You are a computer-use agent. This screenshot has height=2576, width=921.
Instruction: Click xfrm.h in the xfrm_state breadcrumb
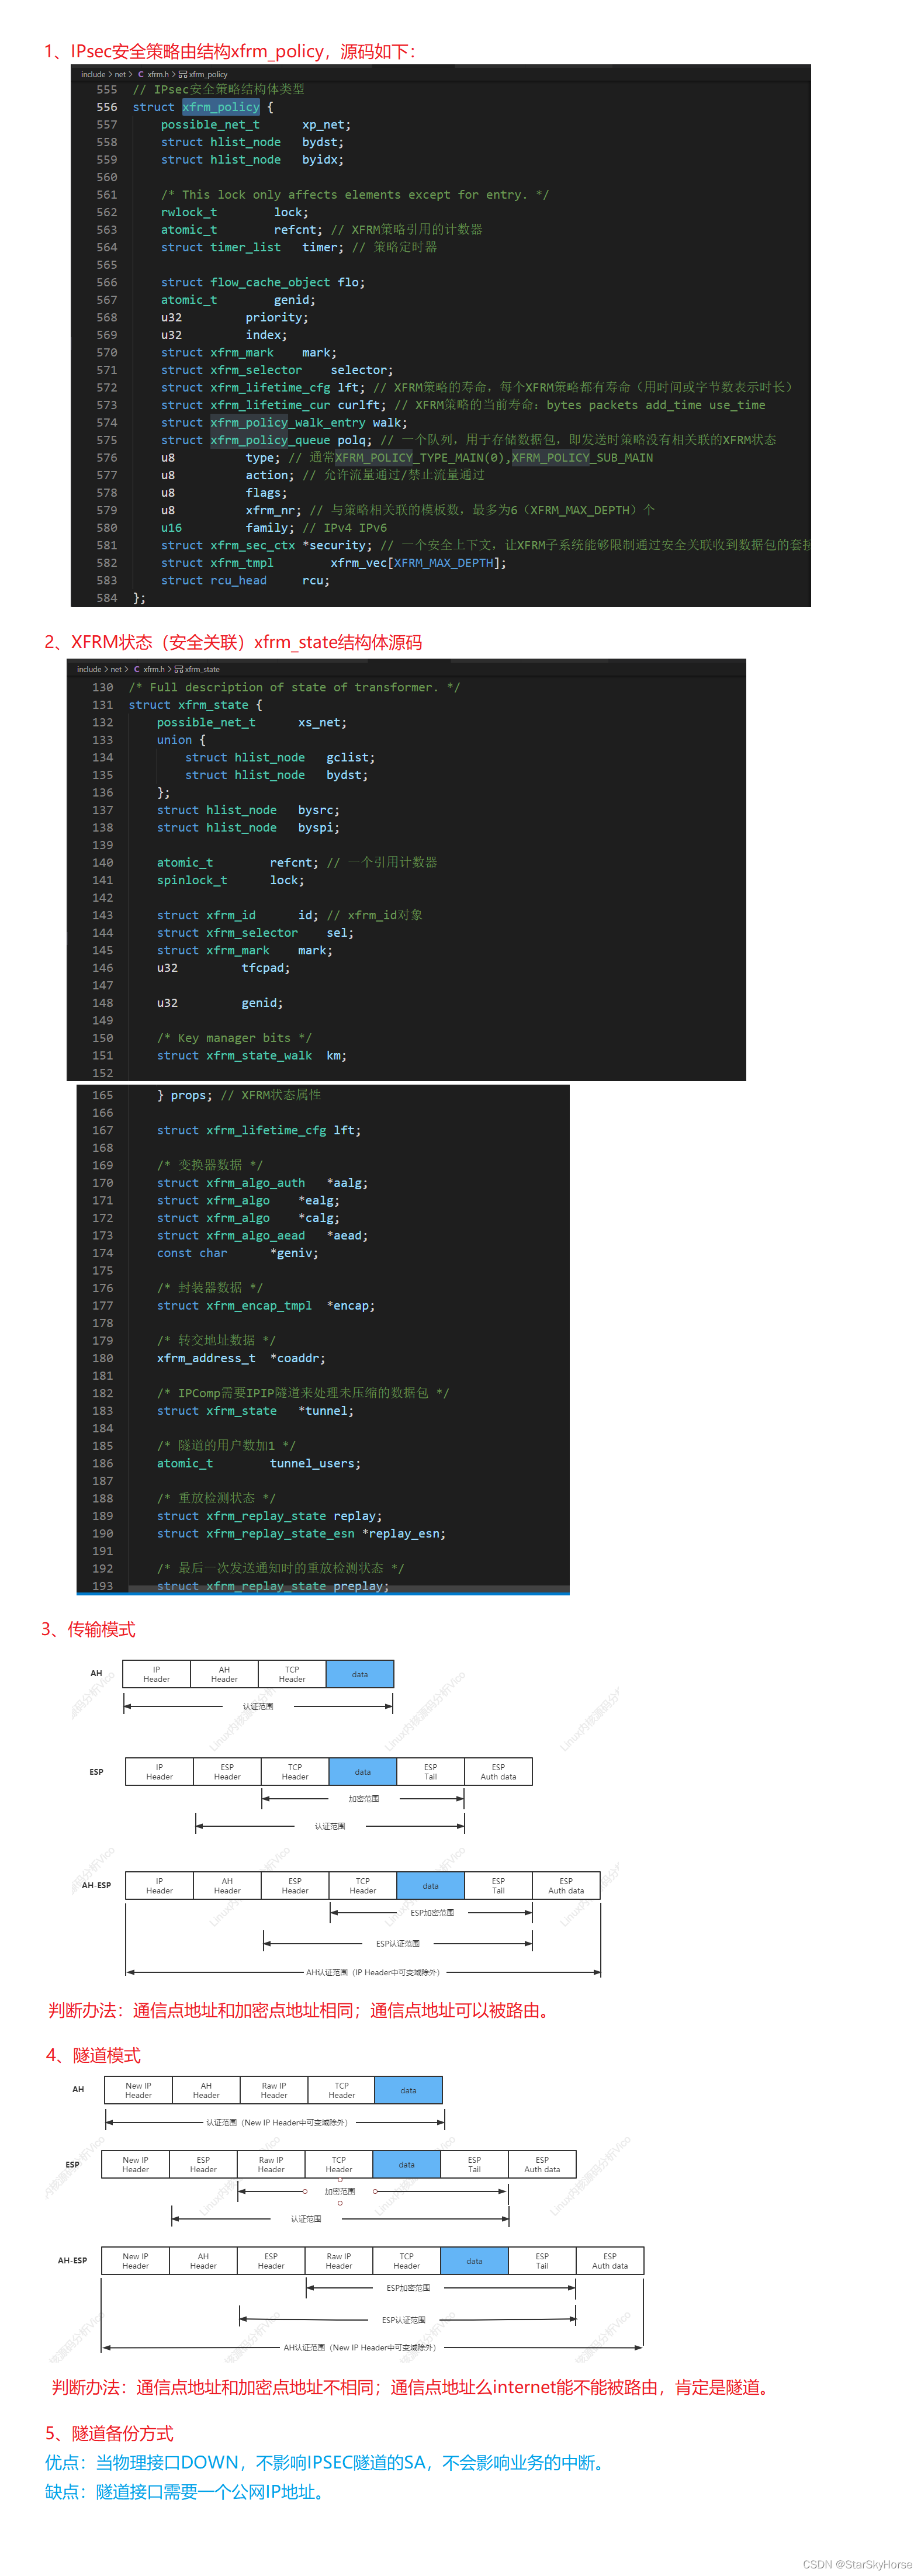click(x=154, y=669)
